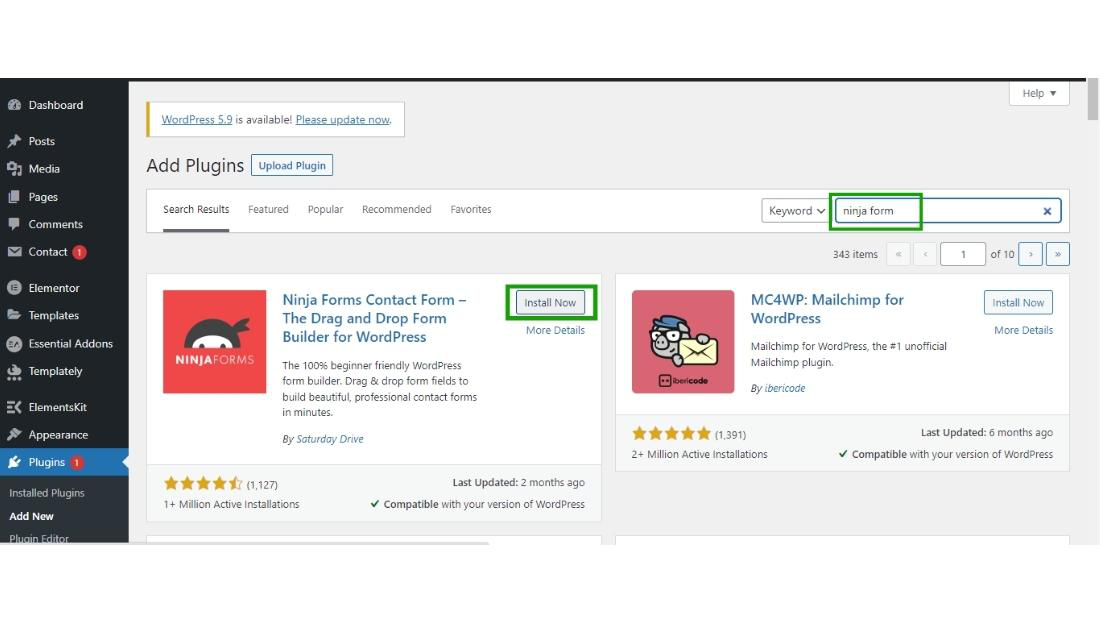Go to next page of results
Image resolution: width=1100 pixels, height=619 pixels.
tap(1031, 254)
